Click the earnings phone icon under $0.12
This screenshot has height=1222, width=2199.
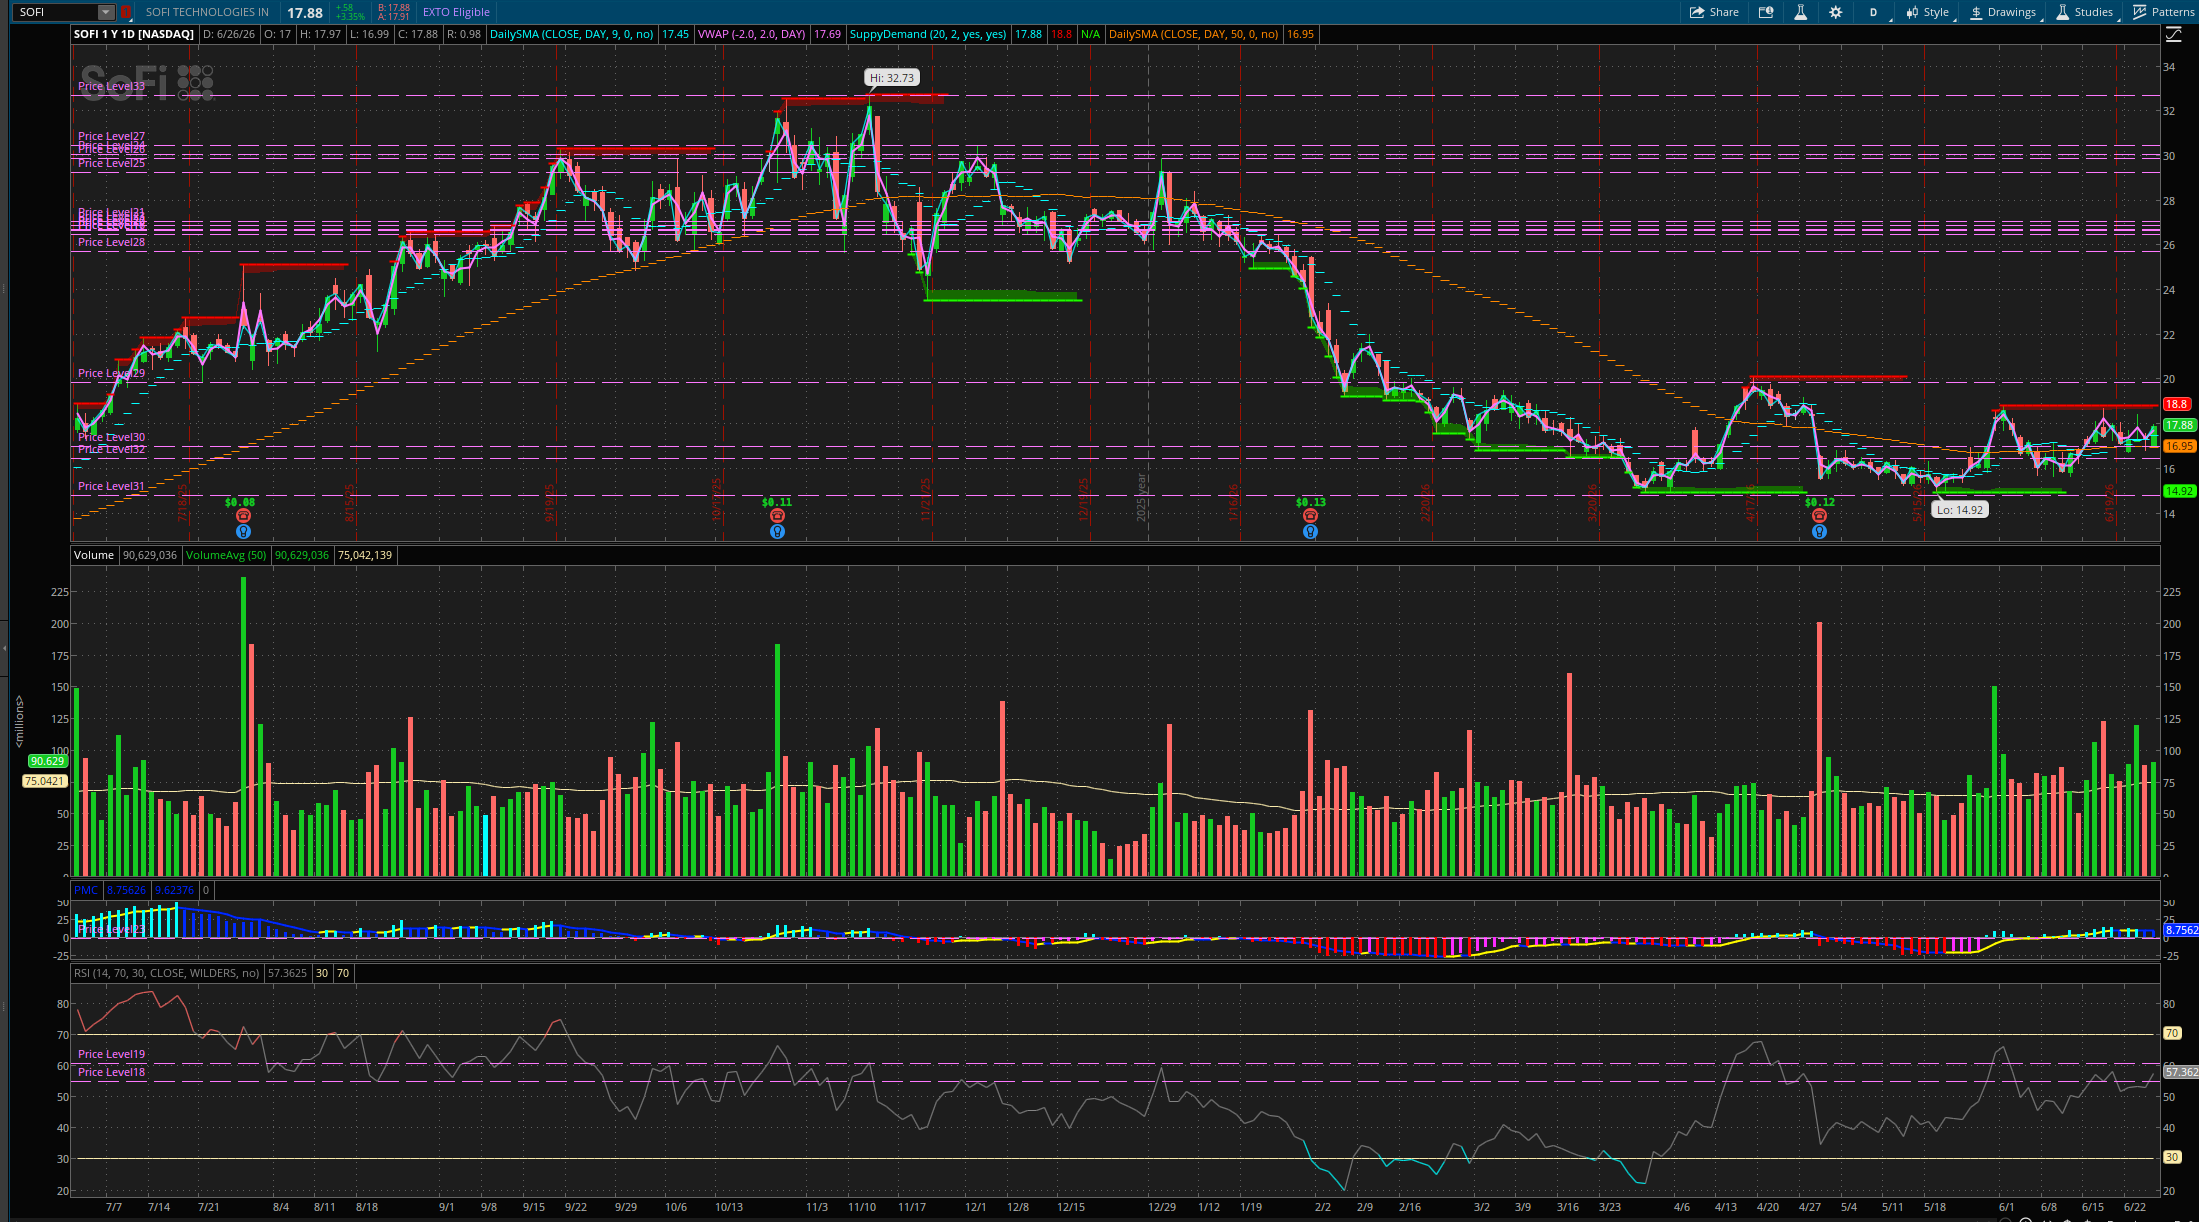(x=1819, y=516)
